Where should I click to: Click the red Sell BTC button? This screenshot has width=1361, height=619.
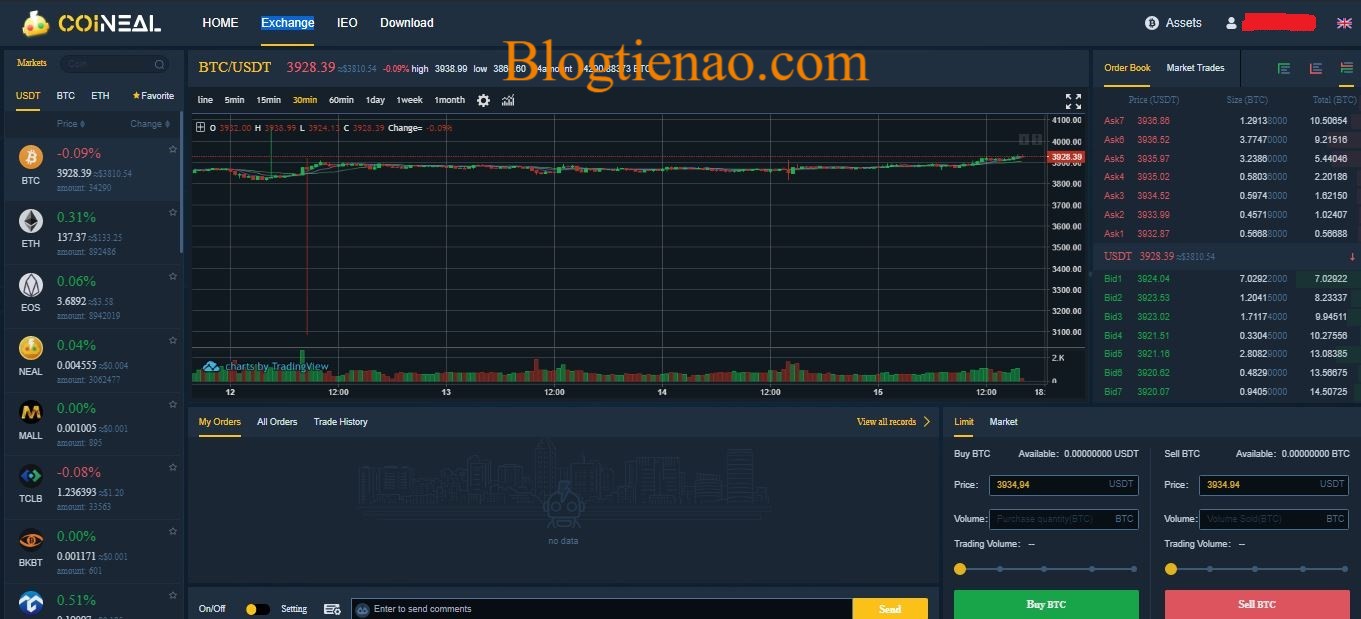point(1256,604)
